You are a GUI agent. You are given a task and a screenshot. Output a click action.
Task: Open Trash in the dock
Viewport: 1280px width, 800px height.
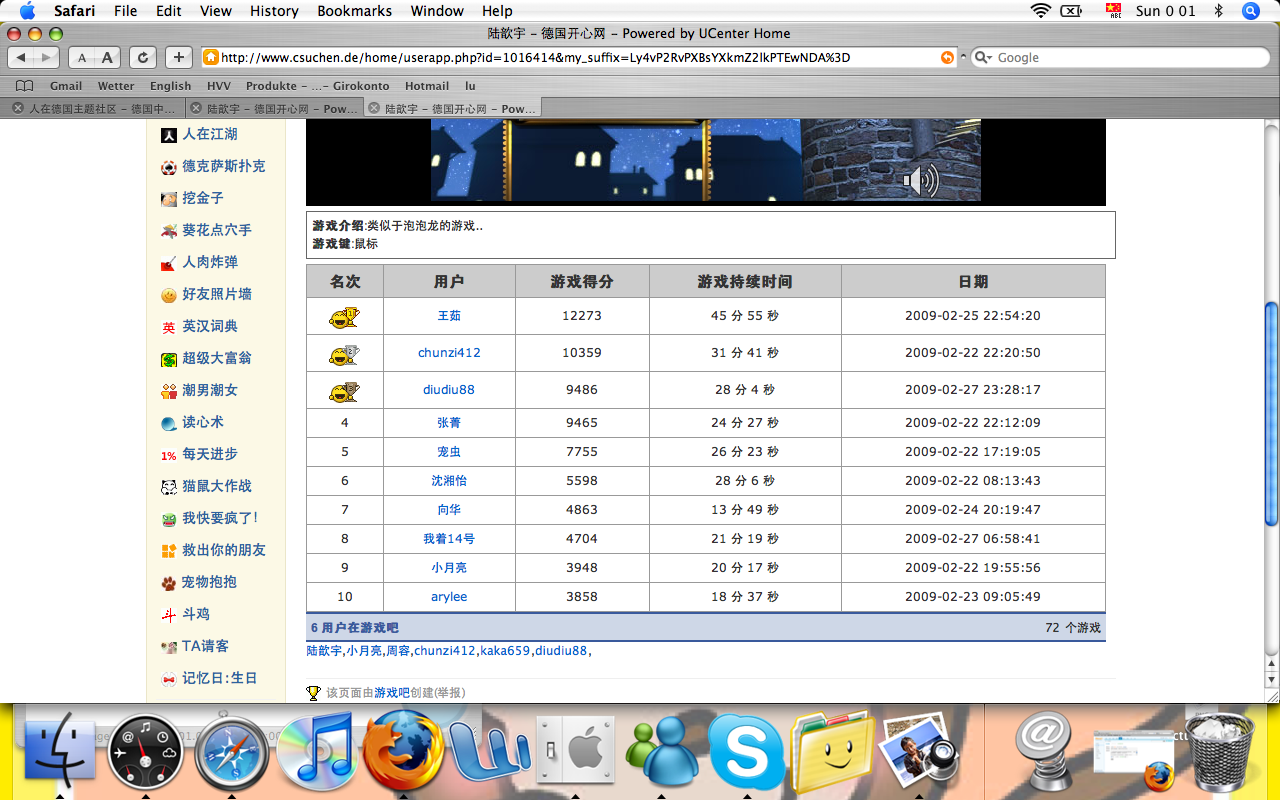click(1219, 750)
